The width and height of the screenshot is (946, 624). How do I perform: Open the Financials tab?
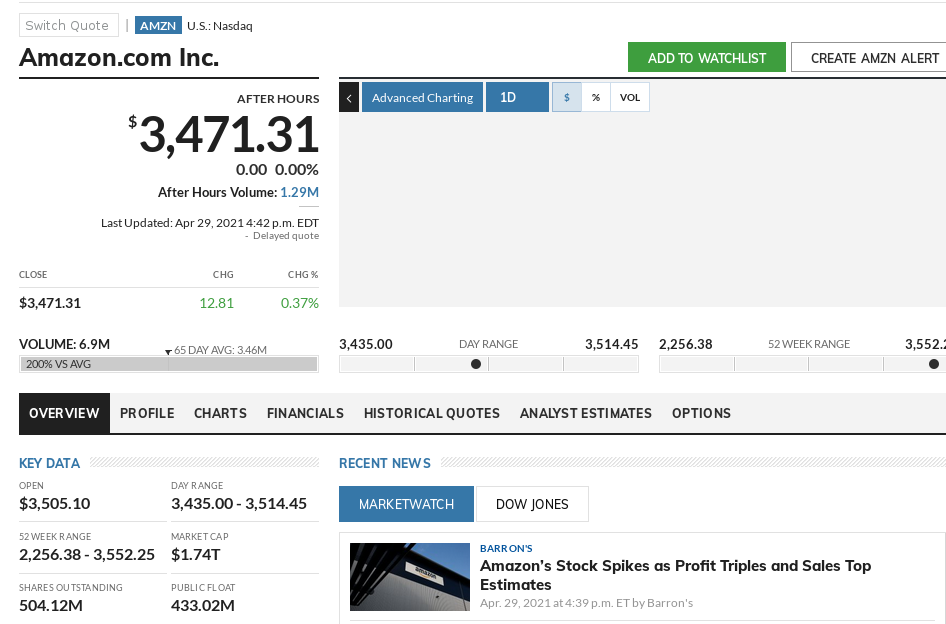pyautogui.click(x=305, y=413)
